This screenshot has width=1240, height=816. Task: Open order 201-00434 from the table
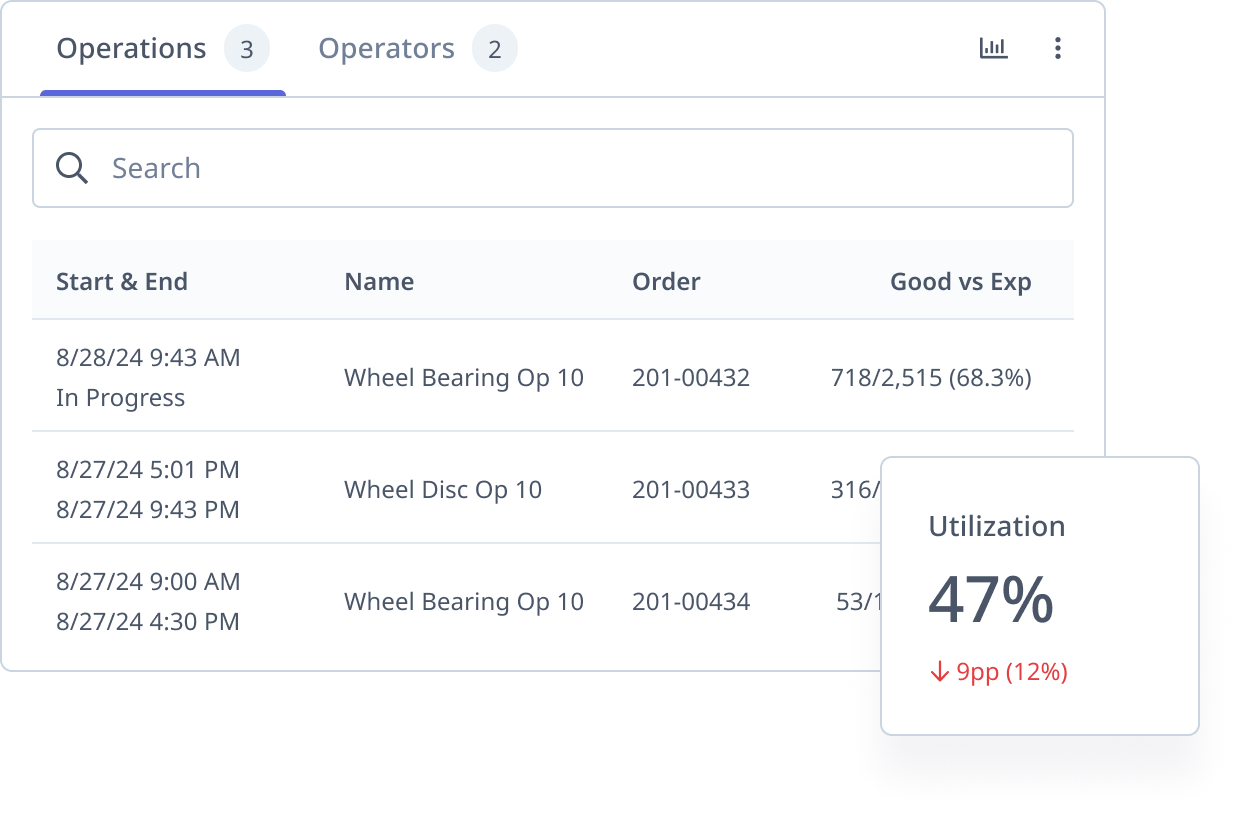click(690, 601)
